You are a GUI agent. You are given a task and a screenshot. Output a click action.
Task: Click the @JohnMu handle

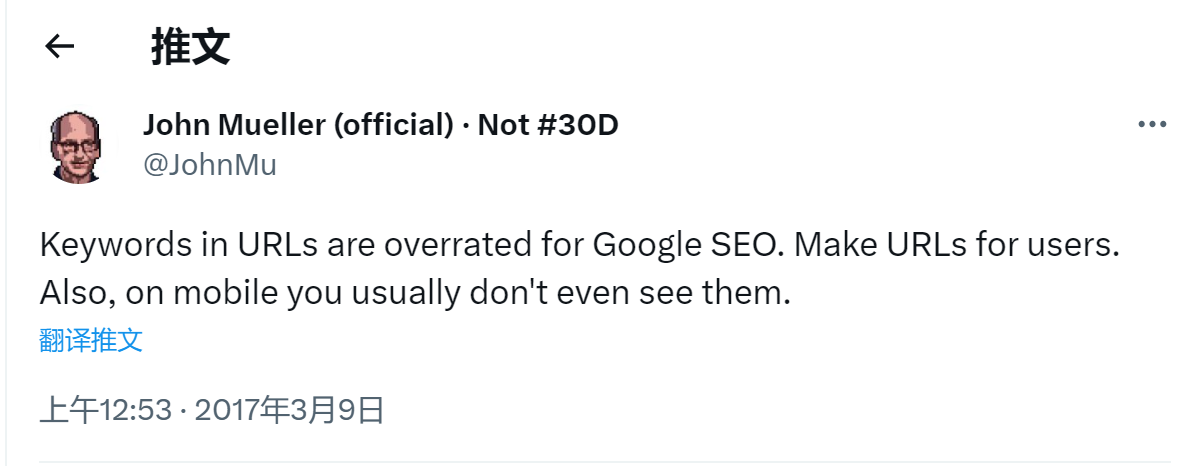pos(210,164)
